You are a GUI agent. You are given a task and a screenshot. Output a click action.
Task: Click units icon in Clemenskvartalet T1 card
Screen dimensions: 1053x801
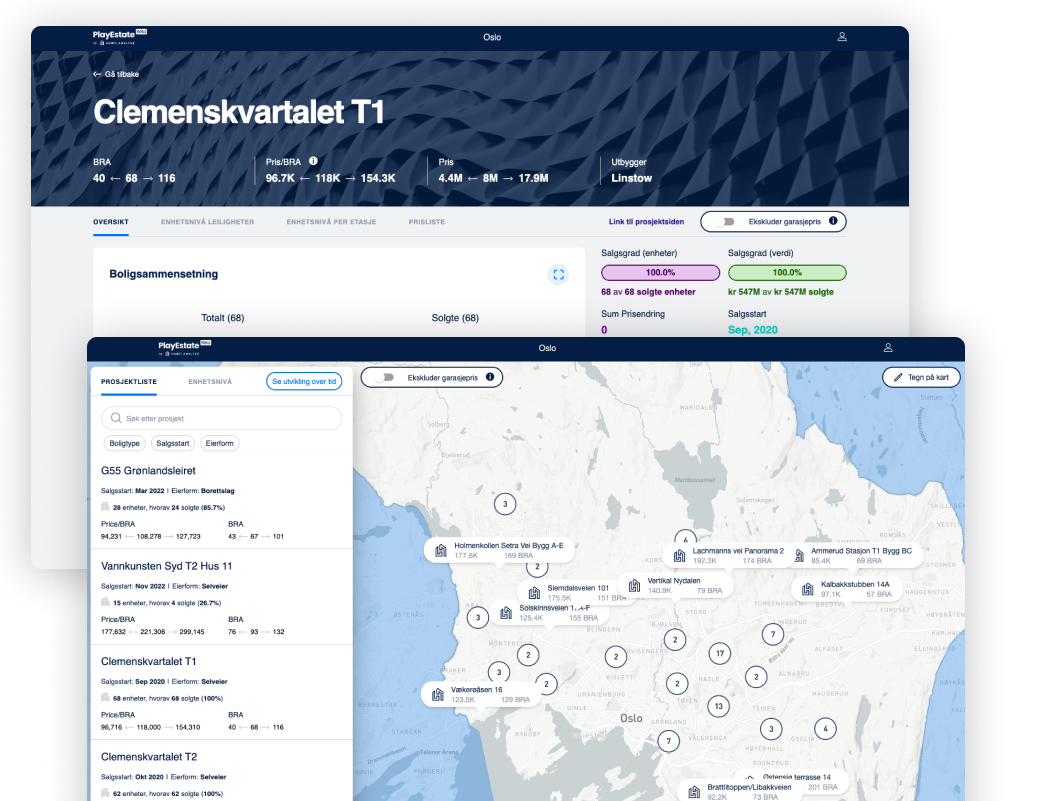(x=105, y=698)
